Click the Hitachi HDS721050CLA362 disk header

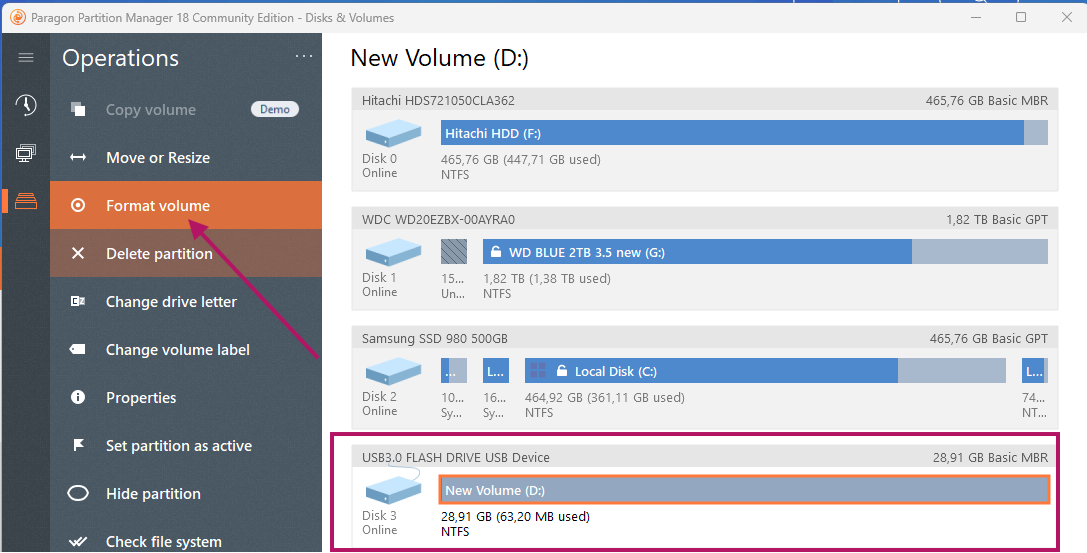click(705, 100)
